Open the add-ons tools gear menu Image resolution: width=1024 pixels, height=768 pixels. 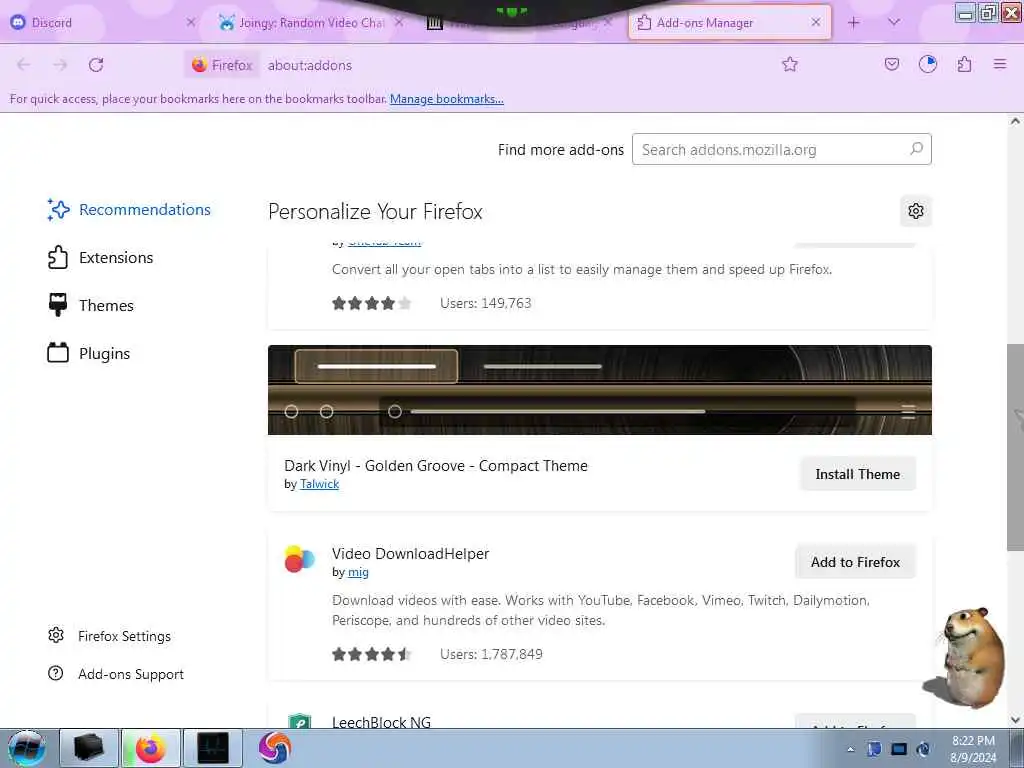click(x=916, y=211)
